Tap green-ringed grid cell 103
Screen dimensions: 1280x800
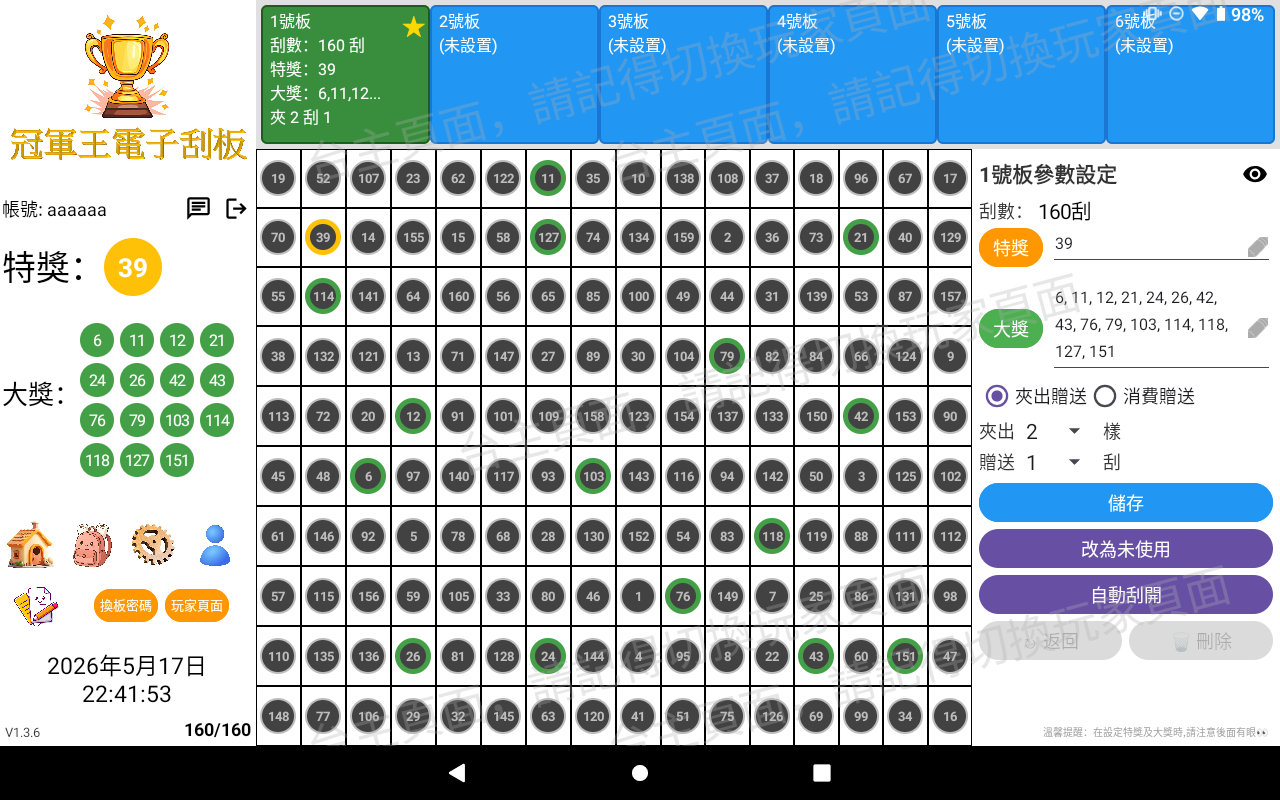point(593,476)
